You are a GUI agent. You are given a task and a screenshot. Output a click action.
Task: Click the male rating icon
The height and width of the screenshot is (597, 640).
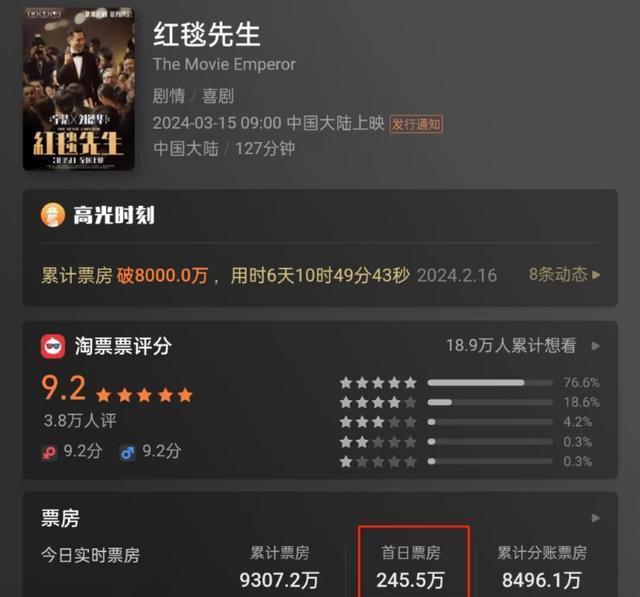(x=127, y=453)
